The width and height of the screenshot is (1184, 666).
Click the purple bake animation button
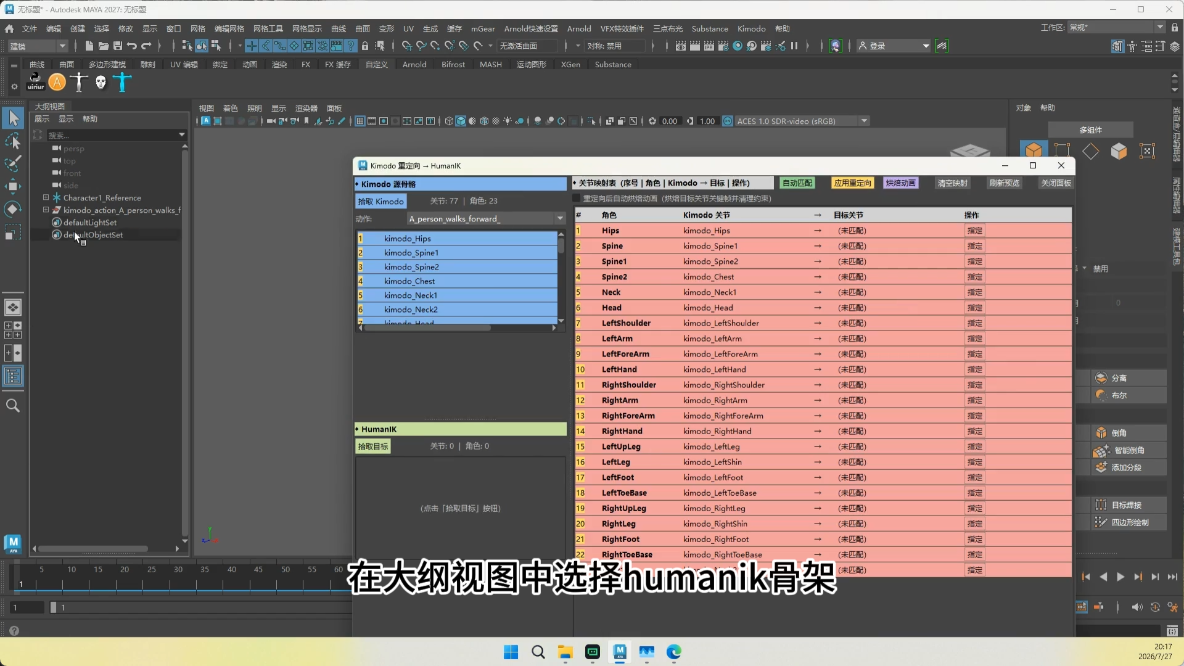900,183
